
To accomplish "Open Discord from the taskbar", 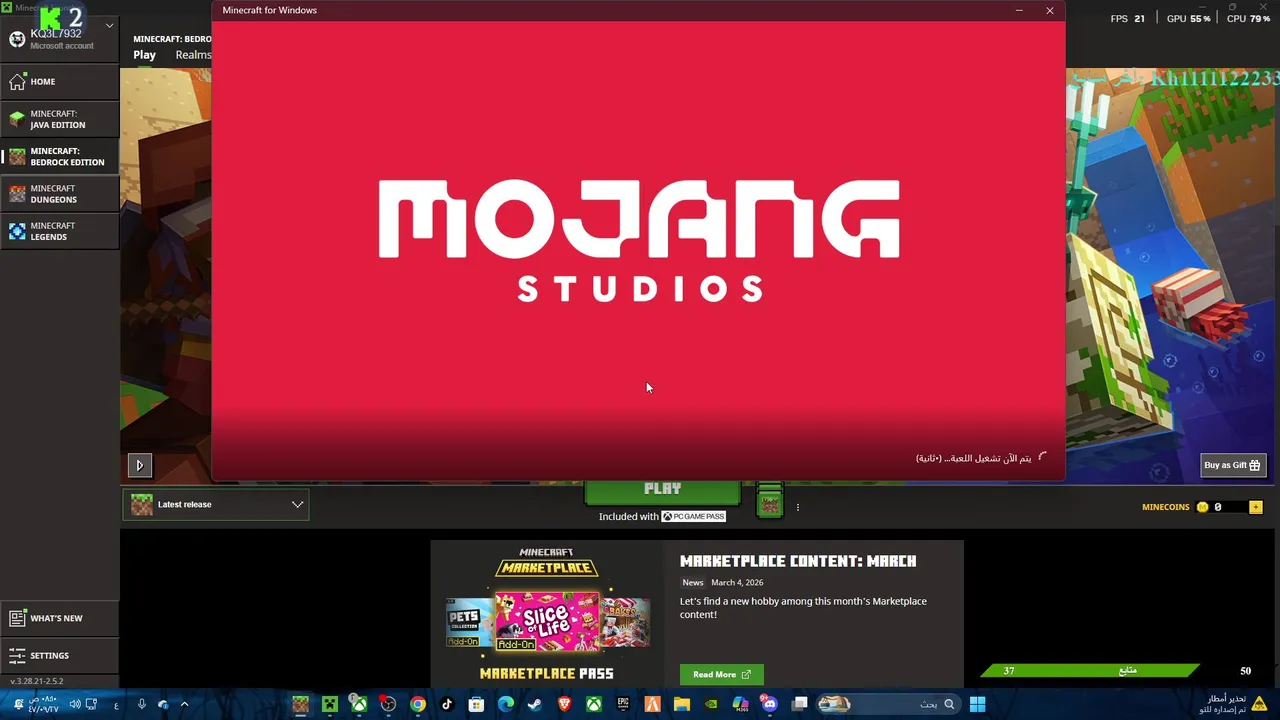I will (769, 704).
